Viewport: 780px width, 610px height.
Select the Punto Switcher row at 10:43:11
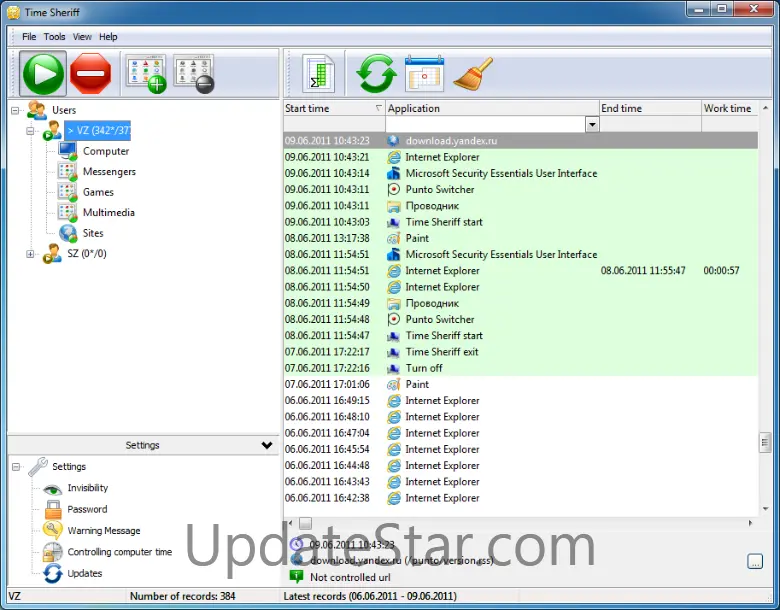click(x=521, y=190)
